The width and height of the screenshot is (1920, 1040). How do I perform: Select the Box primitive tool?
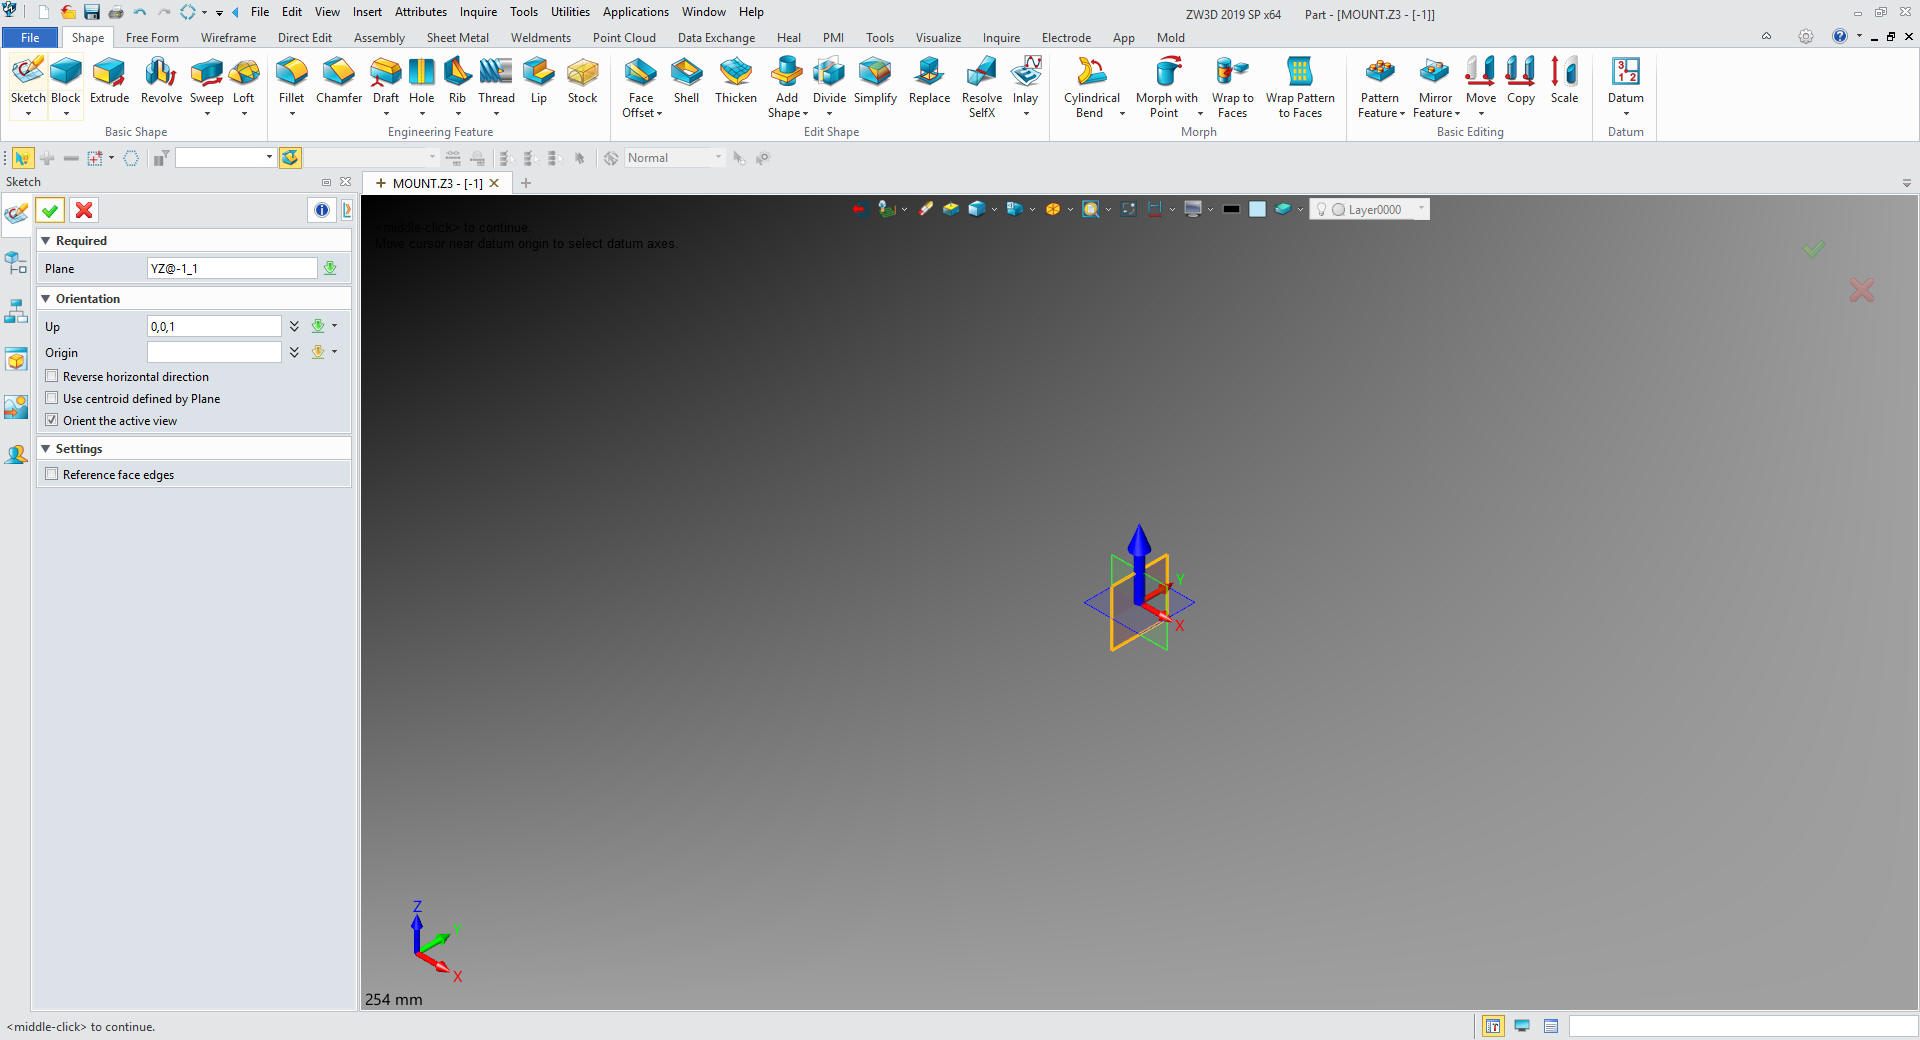(x=65, y=80)
